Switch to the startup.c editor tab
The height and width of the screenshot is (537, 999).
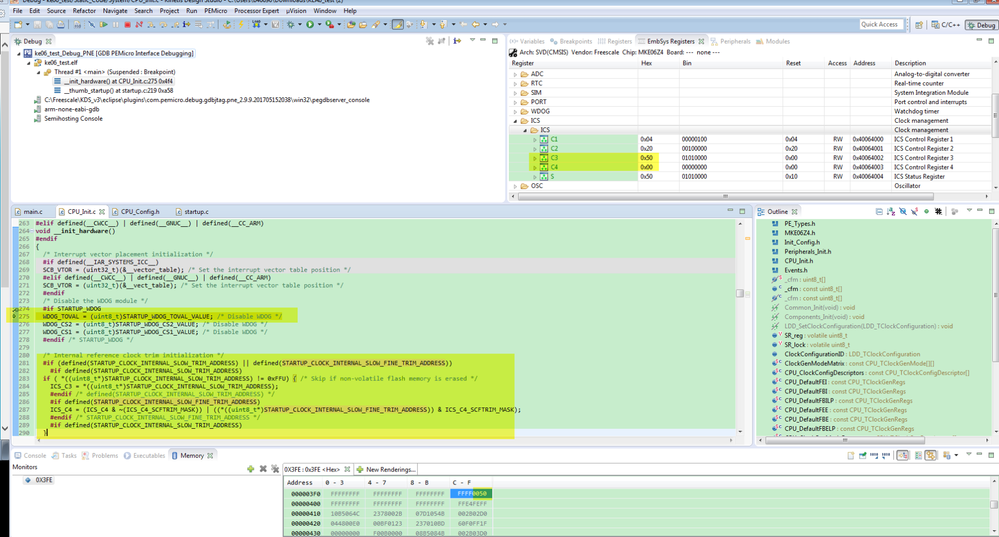(x=195, y=212)
